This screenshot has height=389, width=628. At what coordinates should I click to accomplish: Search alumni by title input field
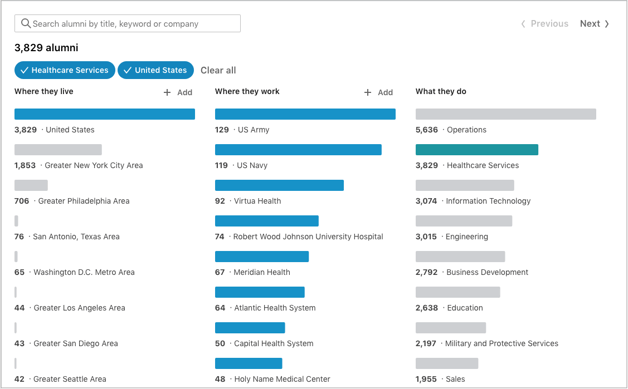click(128, 23)
